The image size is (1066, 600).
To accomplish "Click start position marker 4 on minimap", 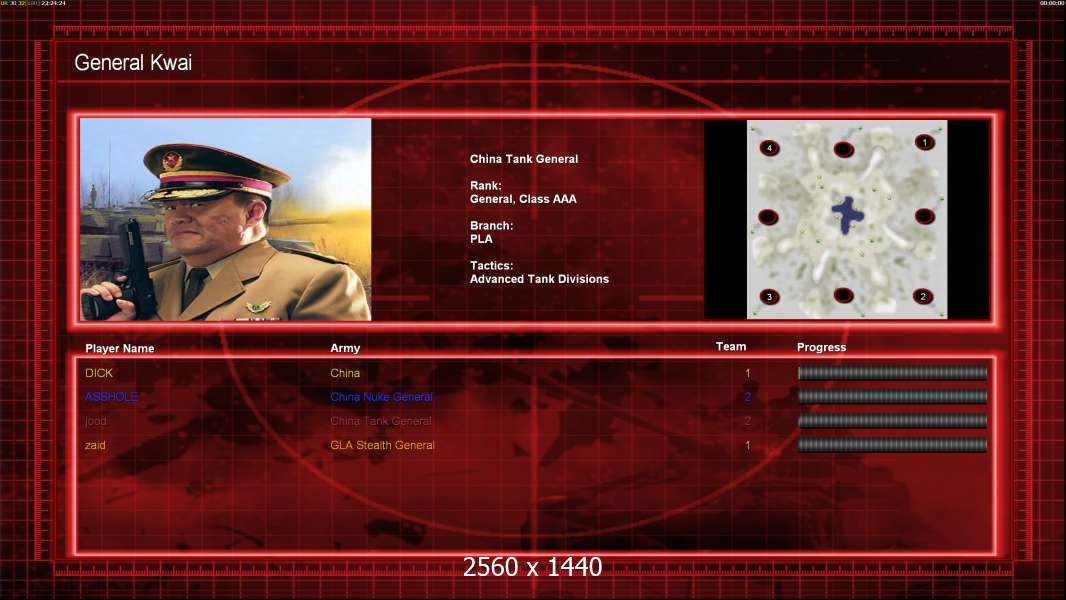I will [769, 148].
